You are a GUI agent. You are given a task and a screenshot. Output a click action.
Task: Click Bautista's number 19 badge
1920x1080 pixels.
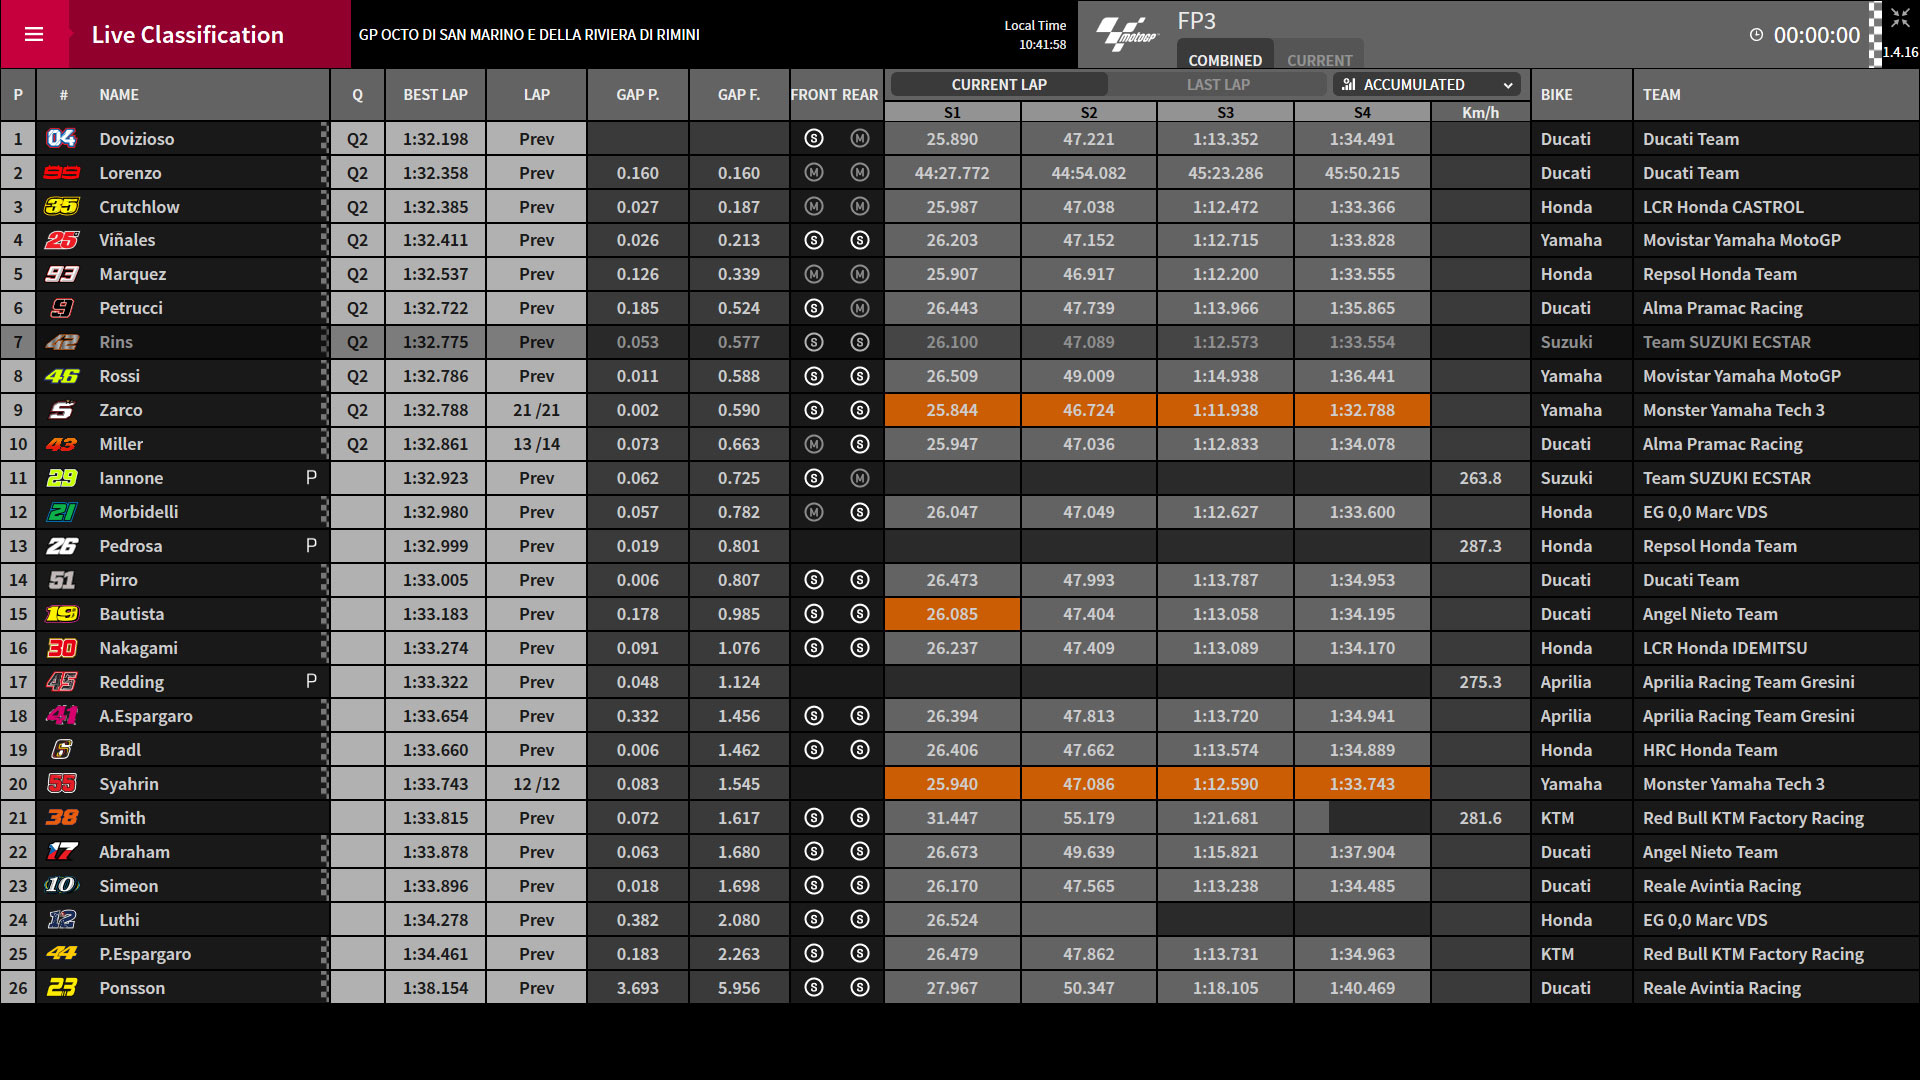(61, 614)
